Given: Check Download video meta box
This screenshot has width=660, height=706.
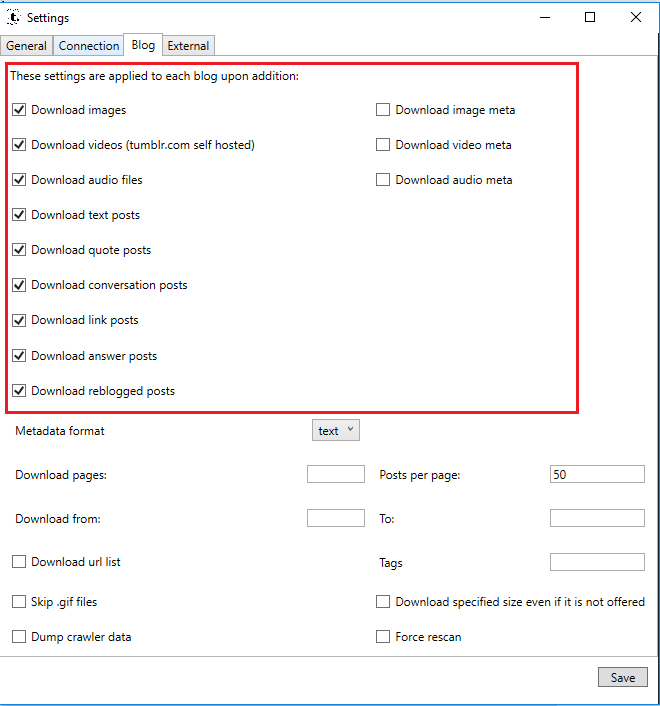Looking at the screenshot, I should point(383,145).
